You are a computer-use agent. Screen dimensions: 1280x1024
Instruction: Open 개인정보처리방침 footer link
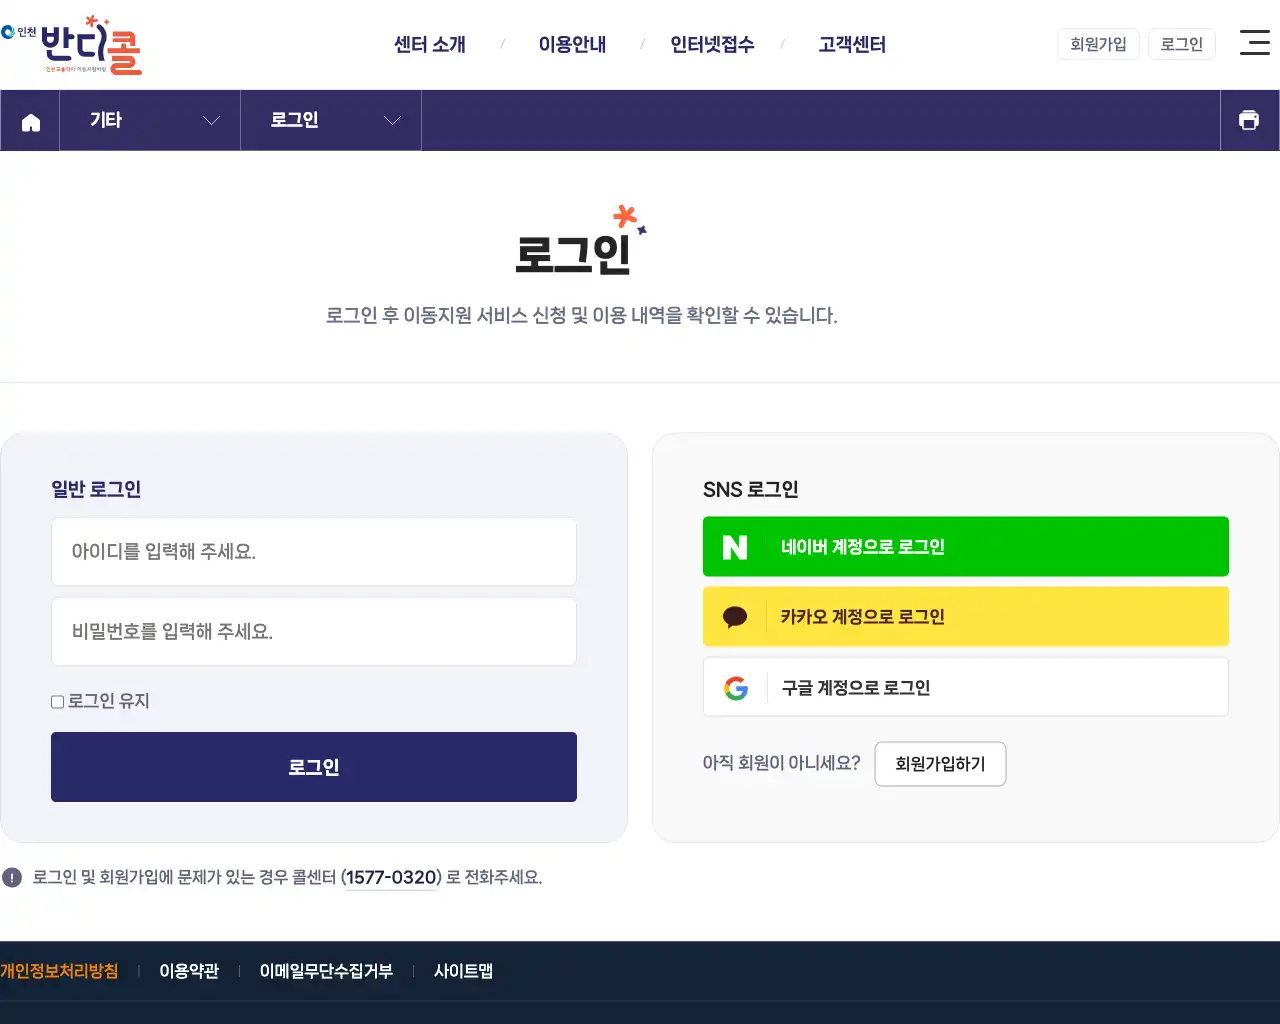[x=59, y=971]
